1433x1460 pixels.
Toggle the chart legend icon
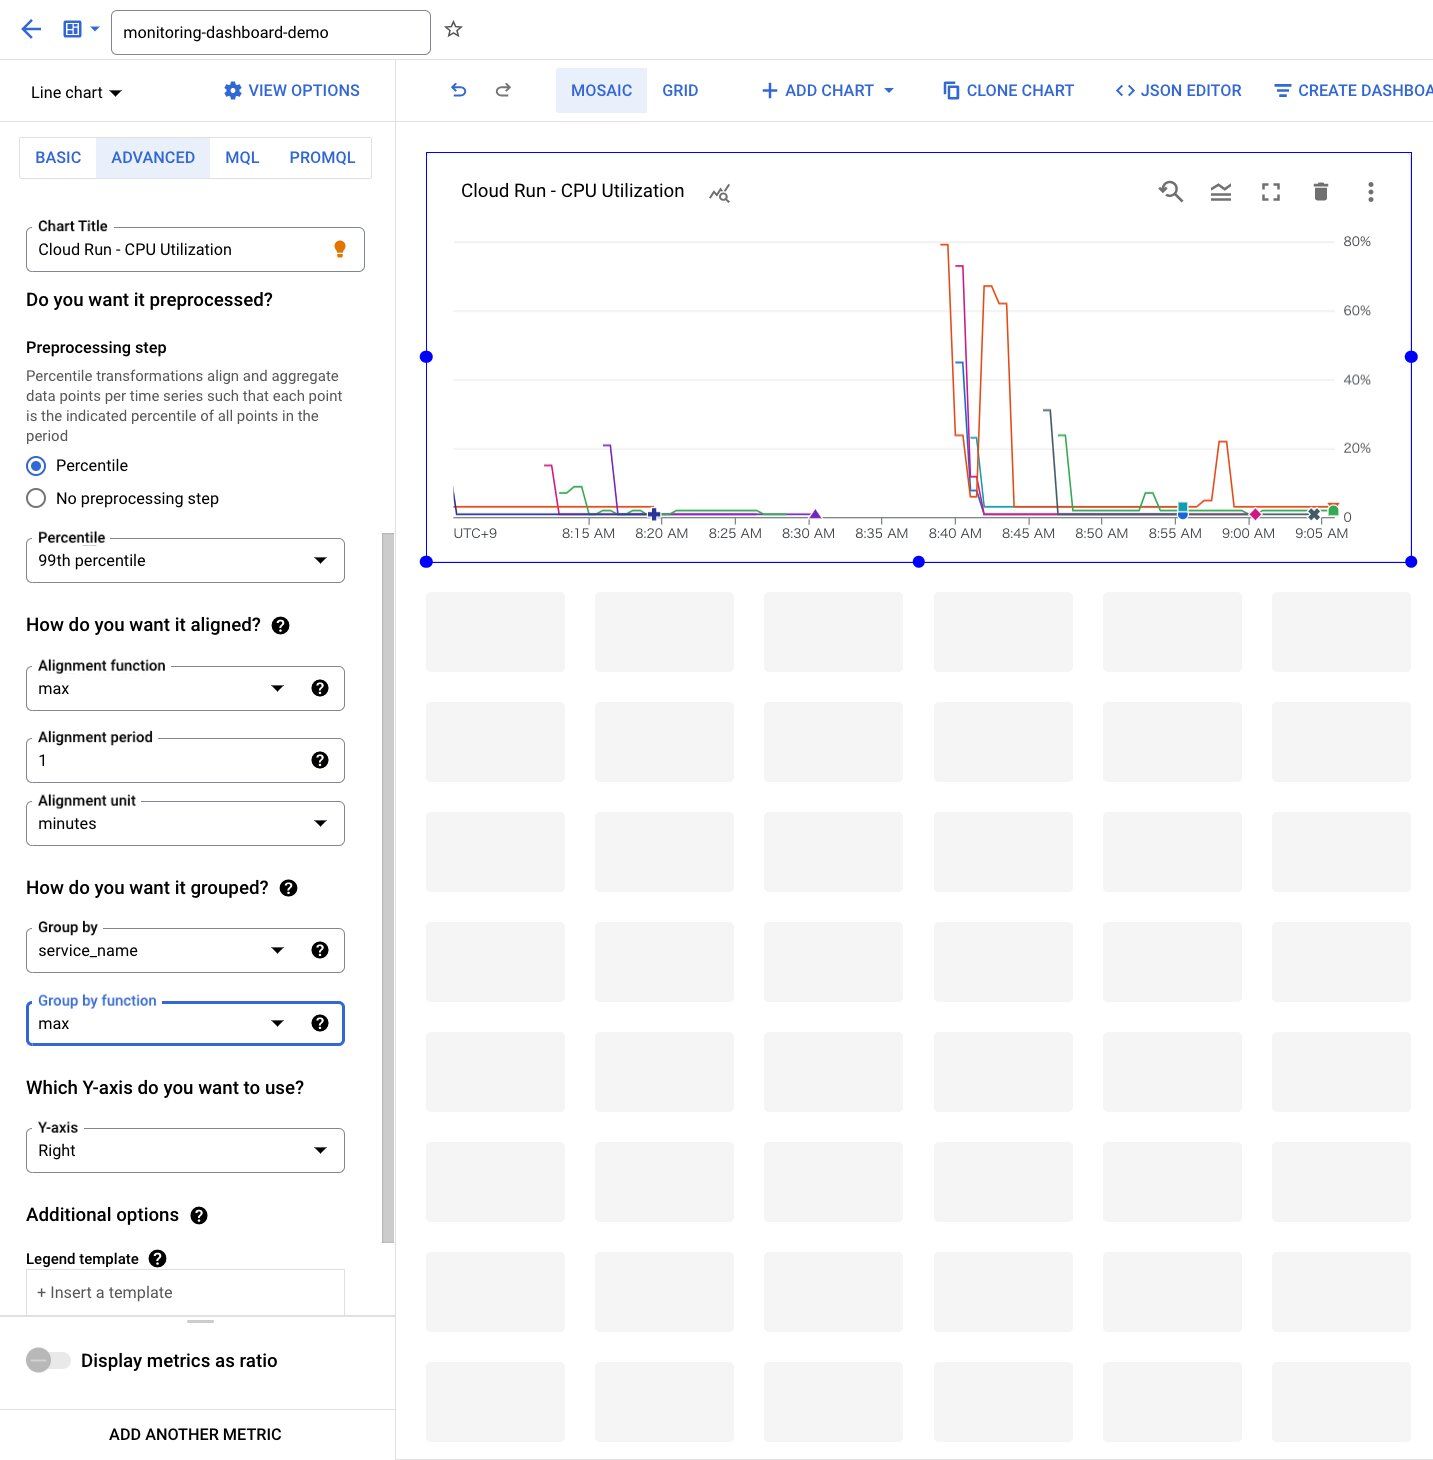coord(1220,191)
